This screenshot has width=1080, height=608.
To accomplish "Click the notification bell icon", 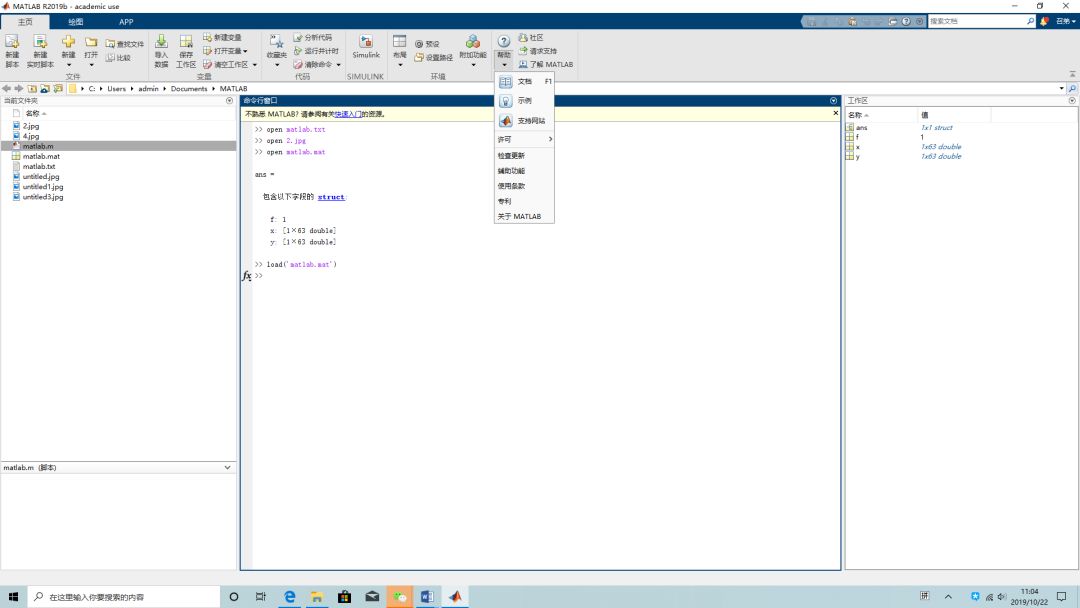I will click(x=1044, y=21).
